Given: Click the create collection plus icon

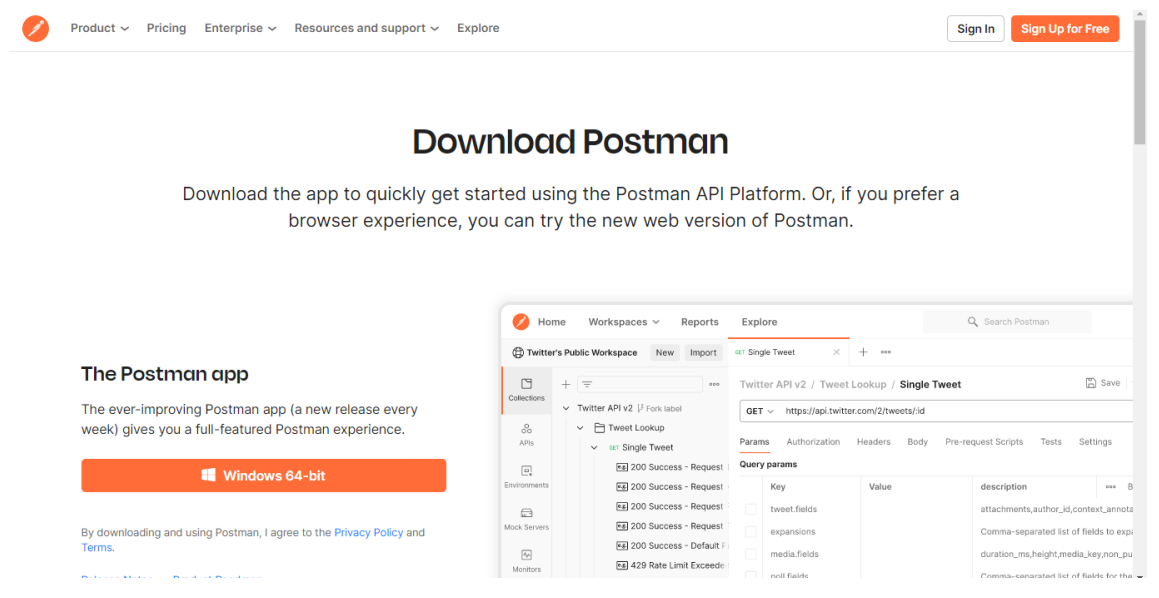Looking at the screenshot, I should coord(565,384).
